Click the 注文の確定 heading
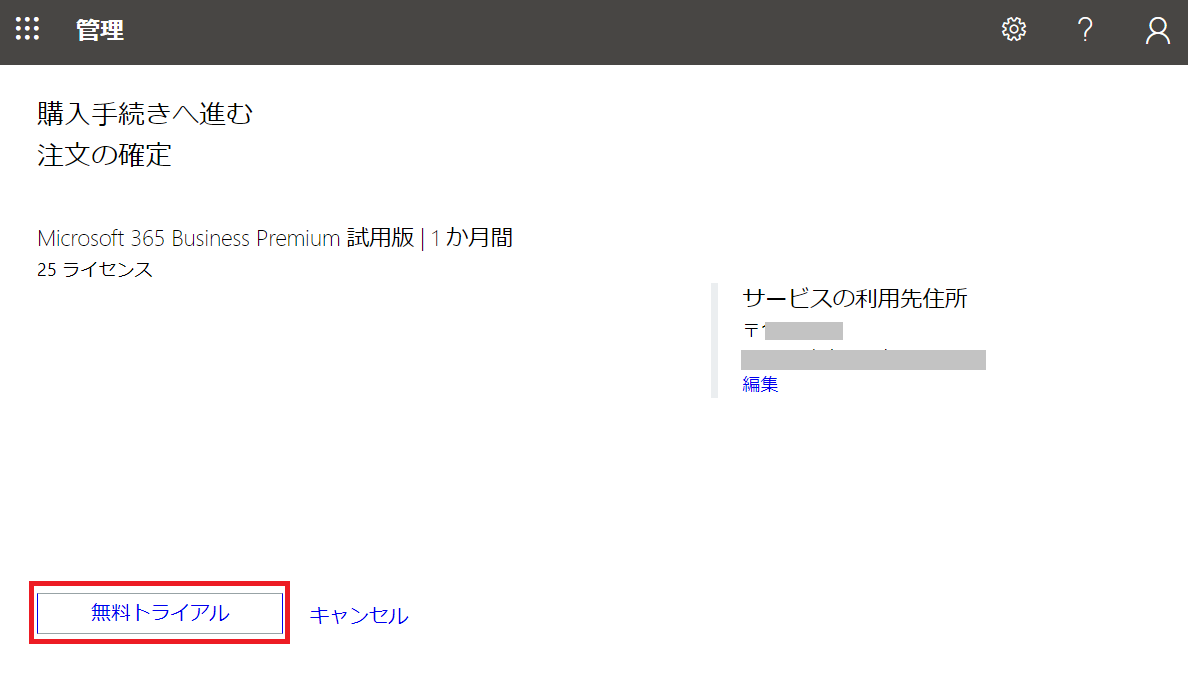1188x673 pixels. click(x=105, y=155)
